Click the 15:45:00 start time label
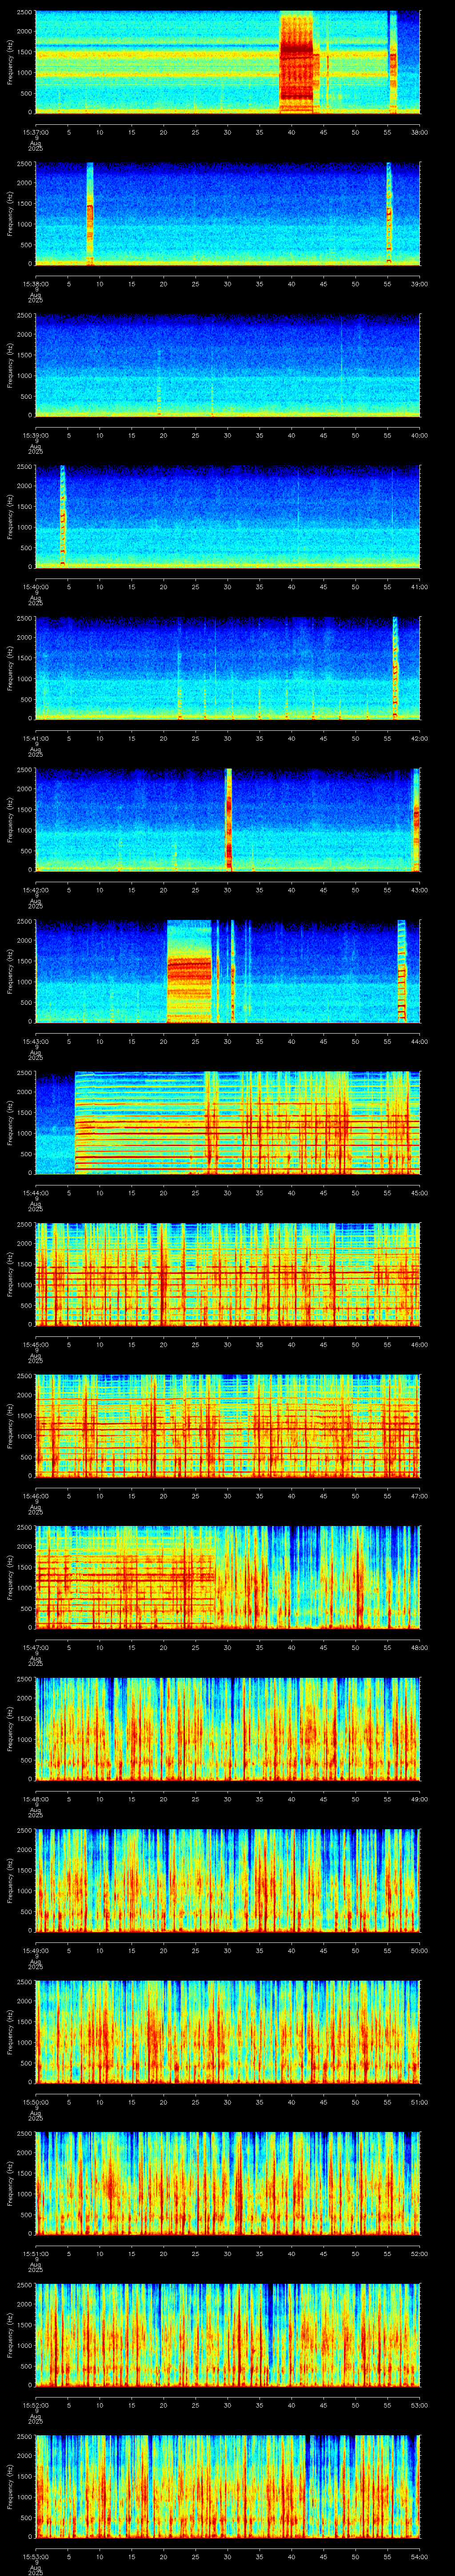This screenshot has height=2576, width=455. pyautogui.click(x=35, y=1344)
